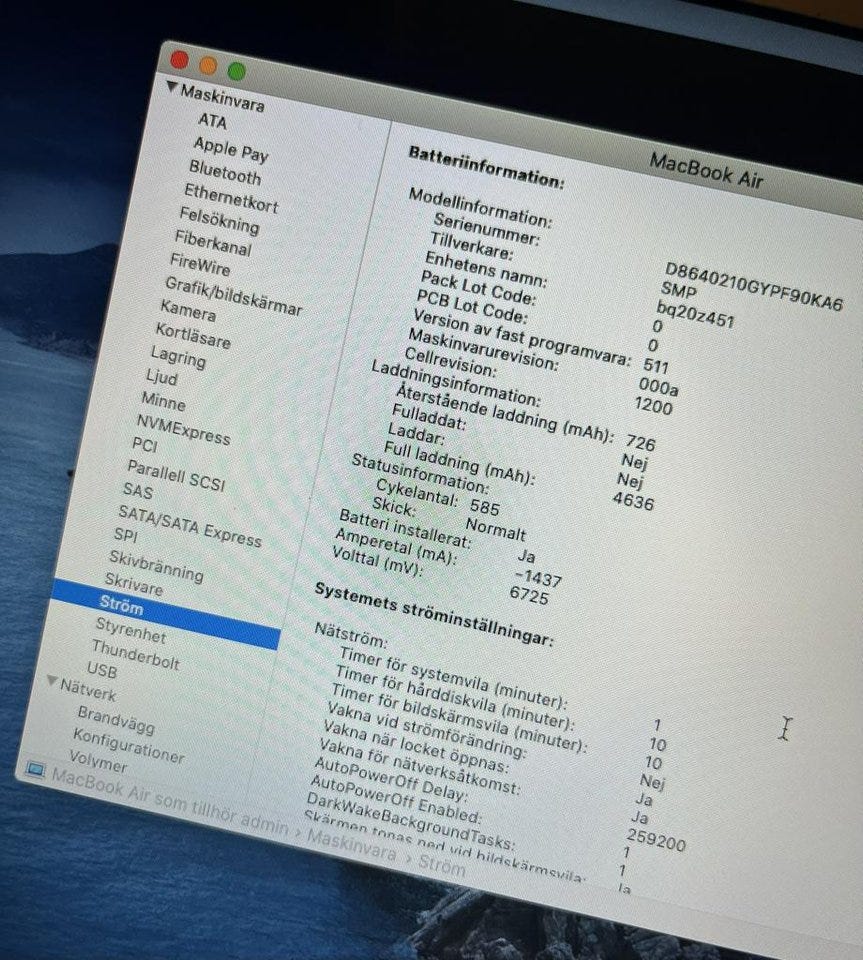Viewport: 863px width, 960px height.
Task: Select Kamera in the sidebar
Action: [x=188, y=311]
